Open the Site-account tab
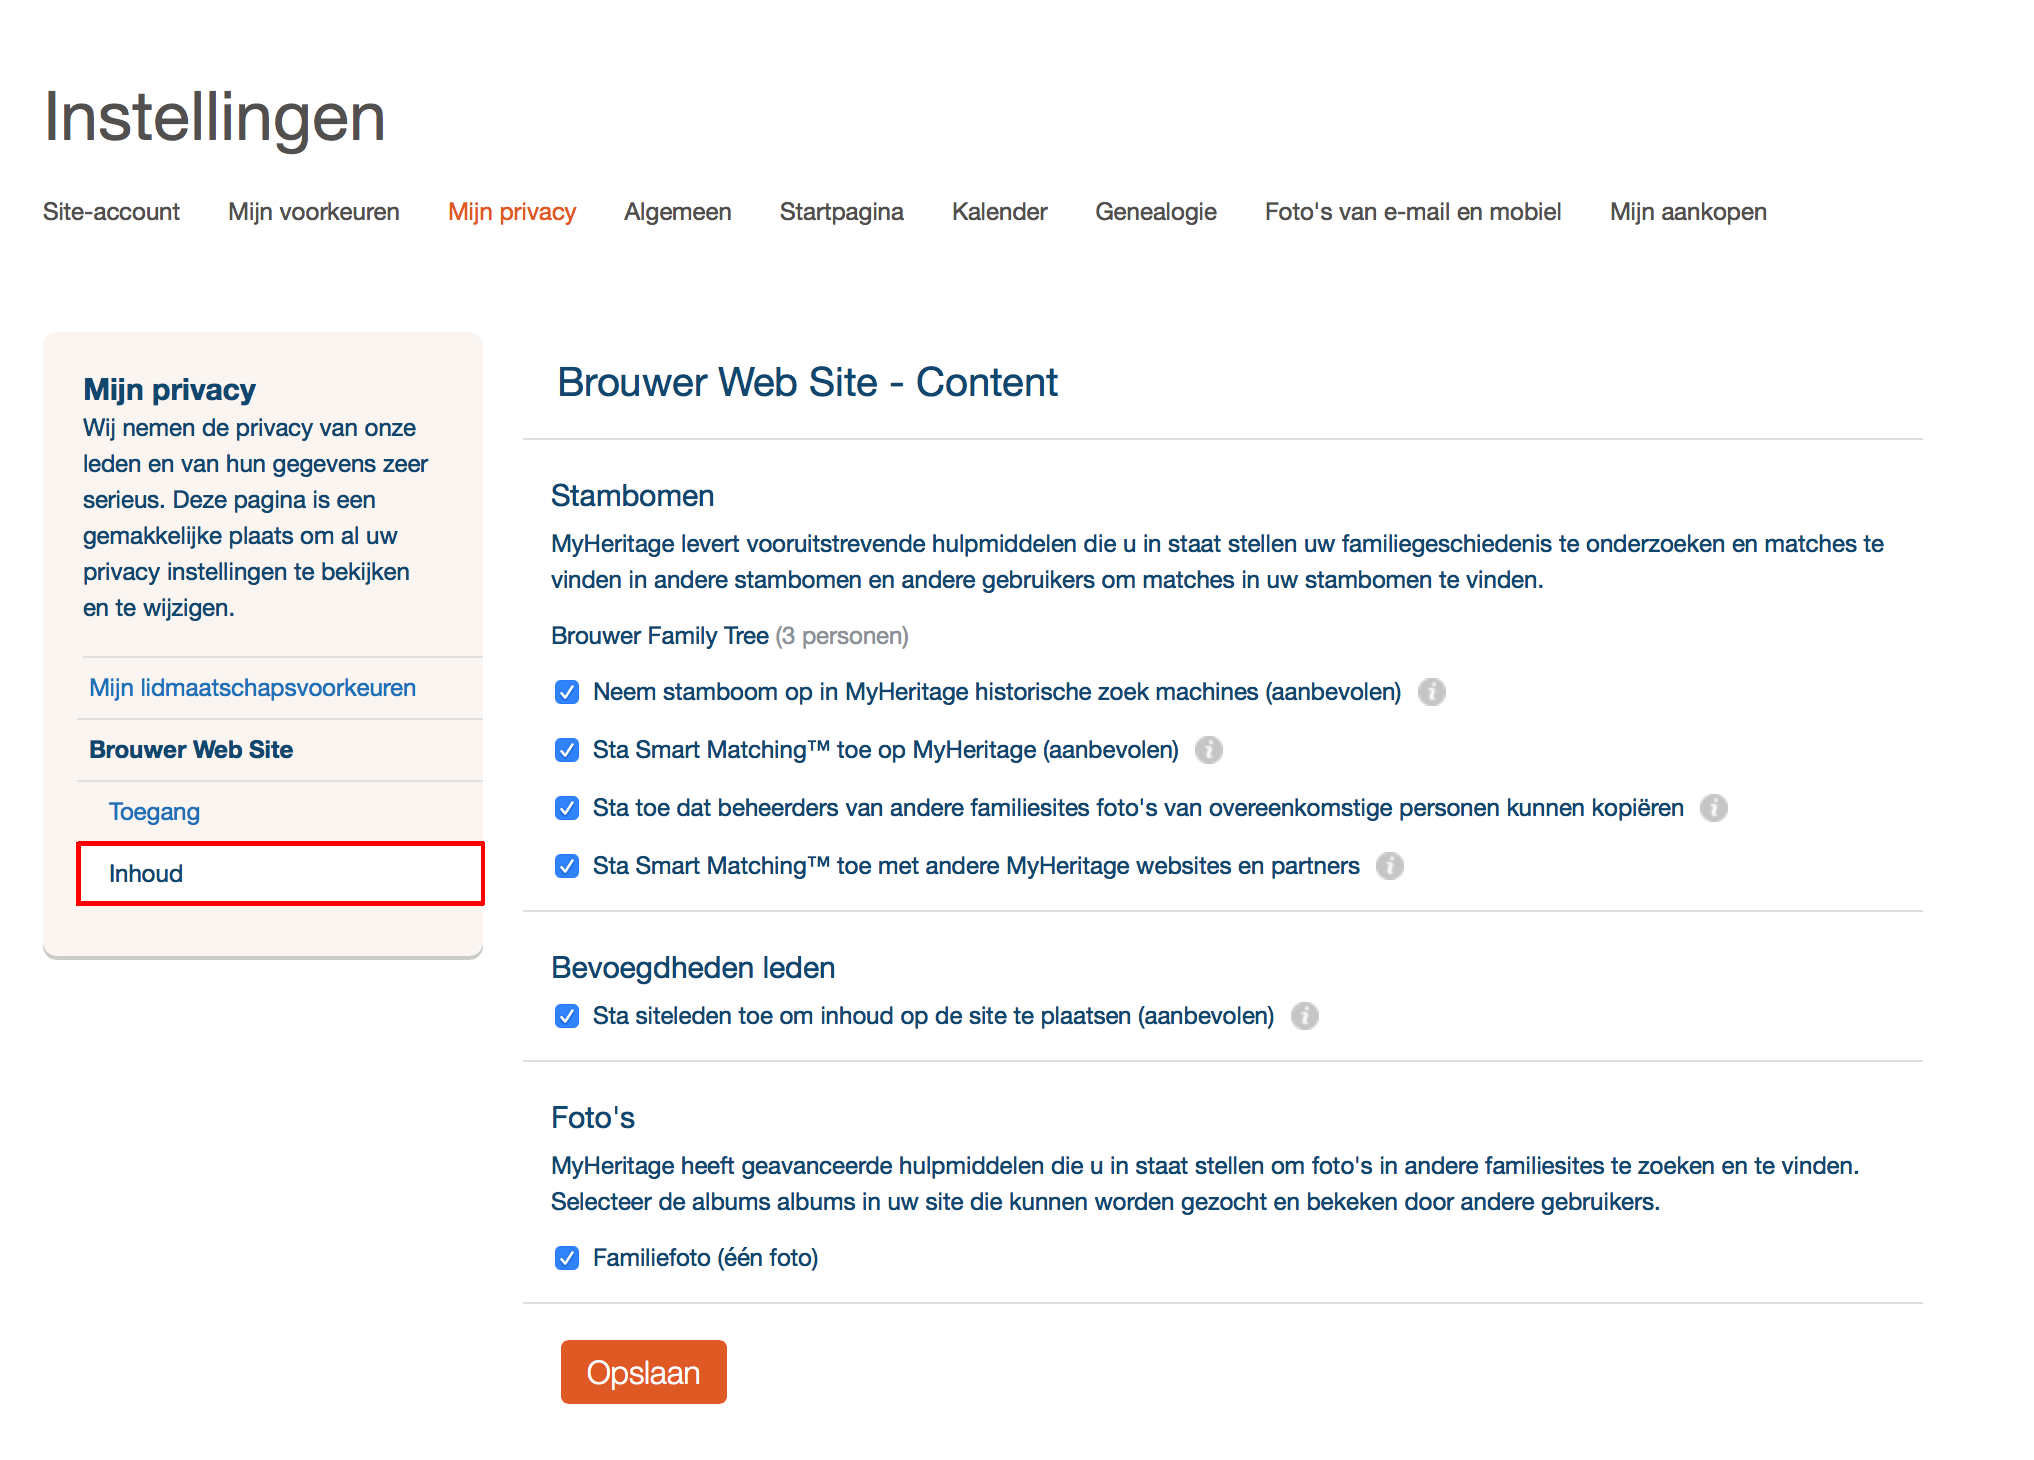 tap(111, 212)
